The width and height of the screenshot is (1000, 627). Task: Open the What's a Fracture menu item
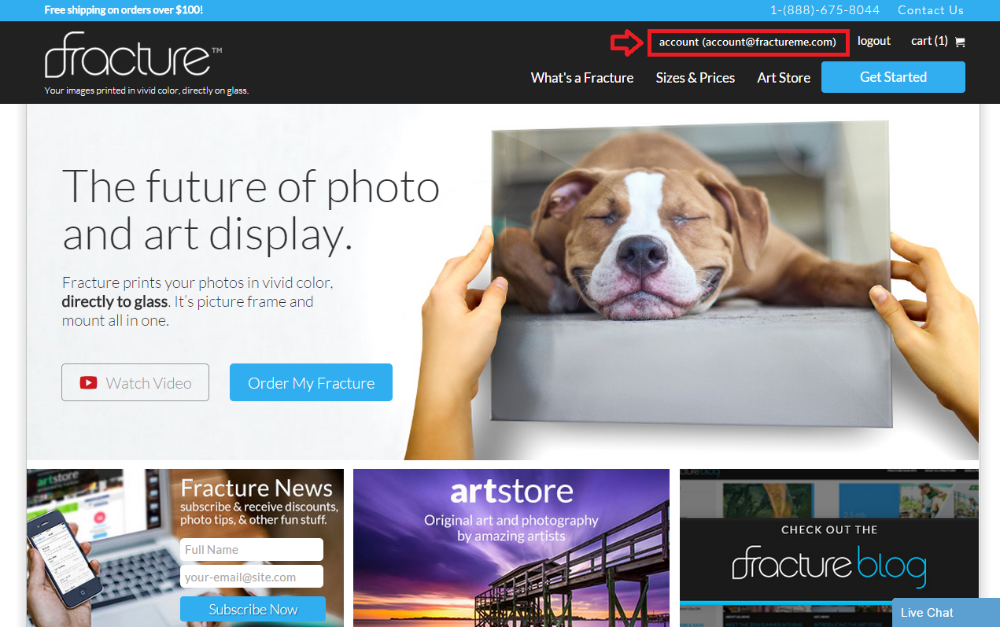(582, 78)
